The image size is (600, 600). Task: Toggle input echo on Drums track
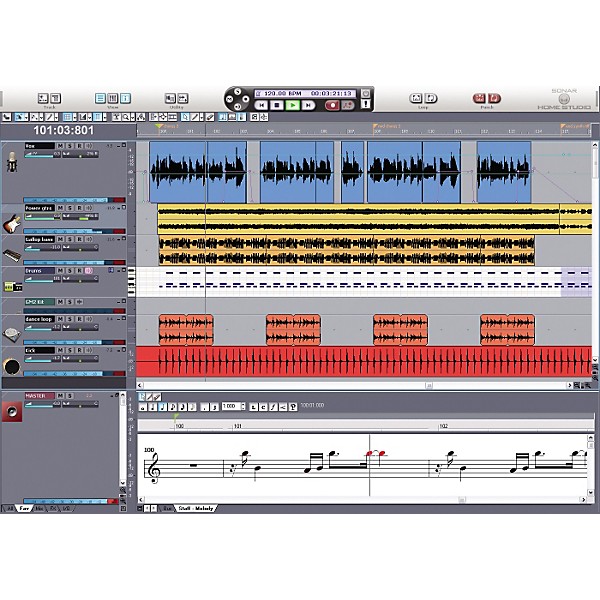point(89,271)
